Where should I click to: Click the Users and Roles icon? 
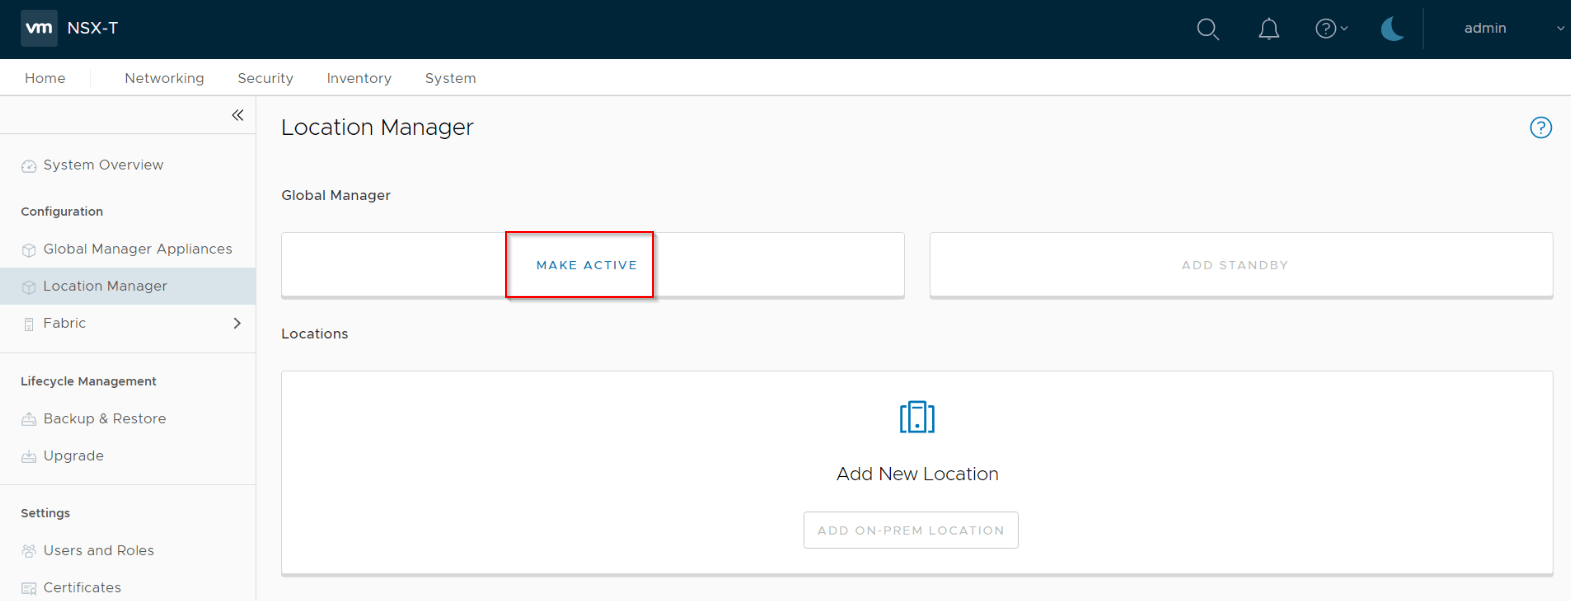29,551
